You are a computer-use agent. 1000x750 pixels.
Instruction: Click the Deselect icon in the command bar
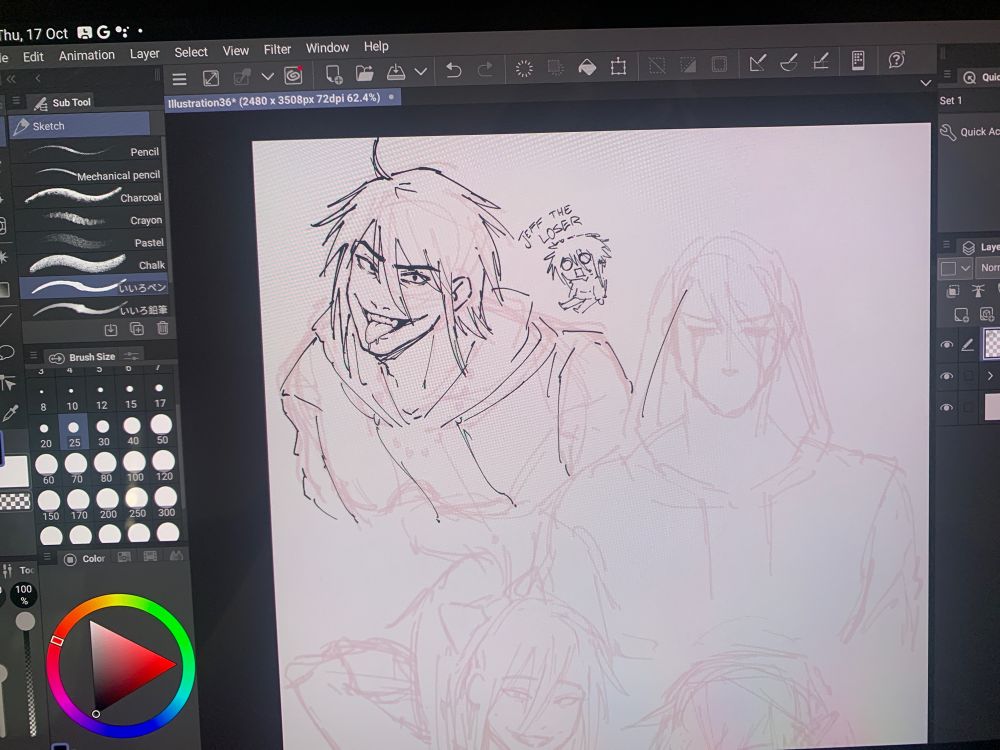coord(657,65)
